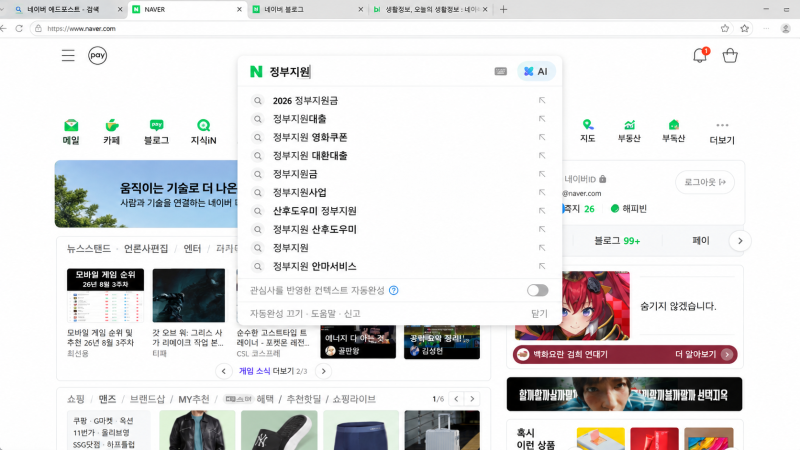Fill search with 정부지원 안마서비스 arrow icon
The image size is (800, 450).
click(x=542, y=266)
